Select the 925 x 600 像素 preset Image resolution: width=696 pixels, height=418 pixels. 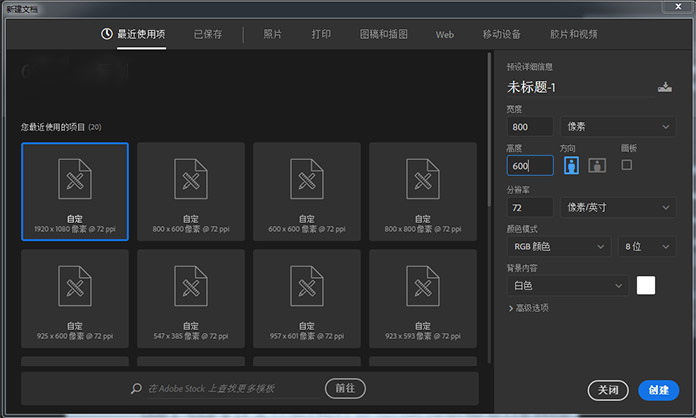tap(75, 299)
